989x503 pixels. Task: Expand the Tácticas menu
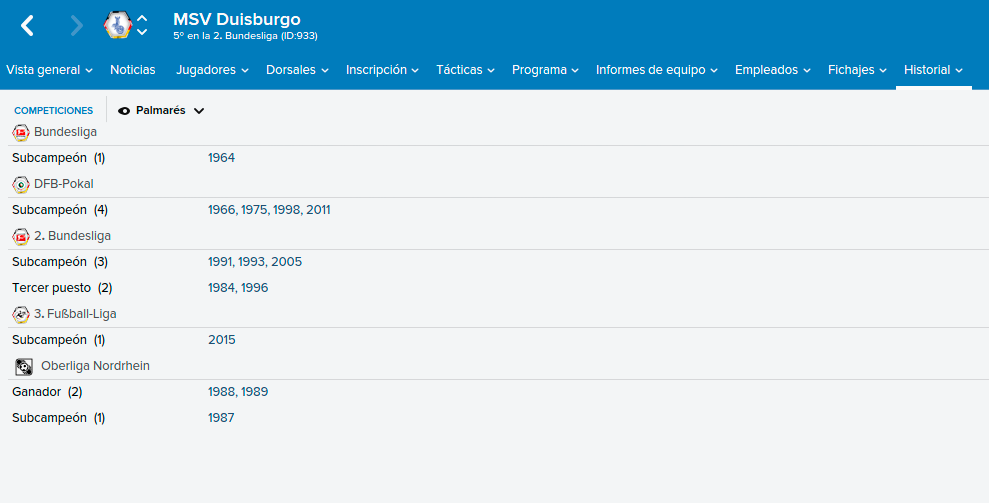[465, 70]
